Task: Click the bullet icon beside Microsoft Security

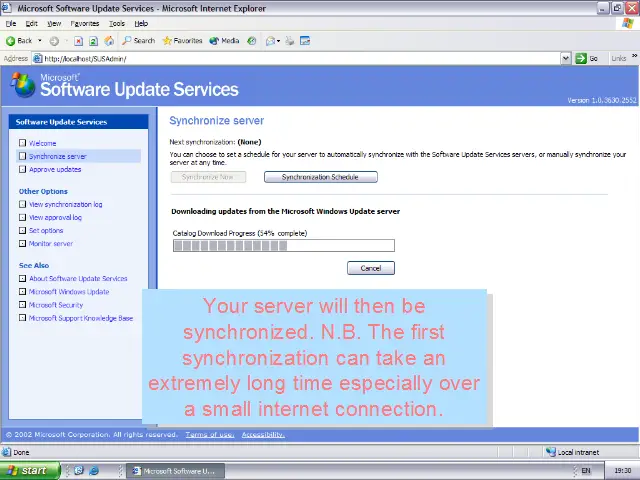Action: pyautogui.click(x=22, y=304)
